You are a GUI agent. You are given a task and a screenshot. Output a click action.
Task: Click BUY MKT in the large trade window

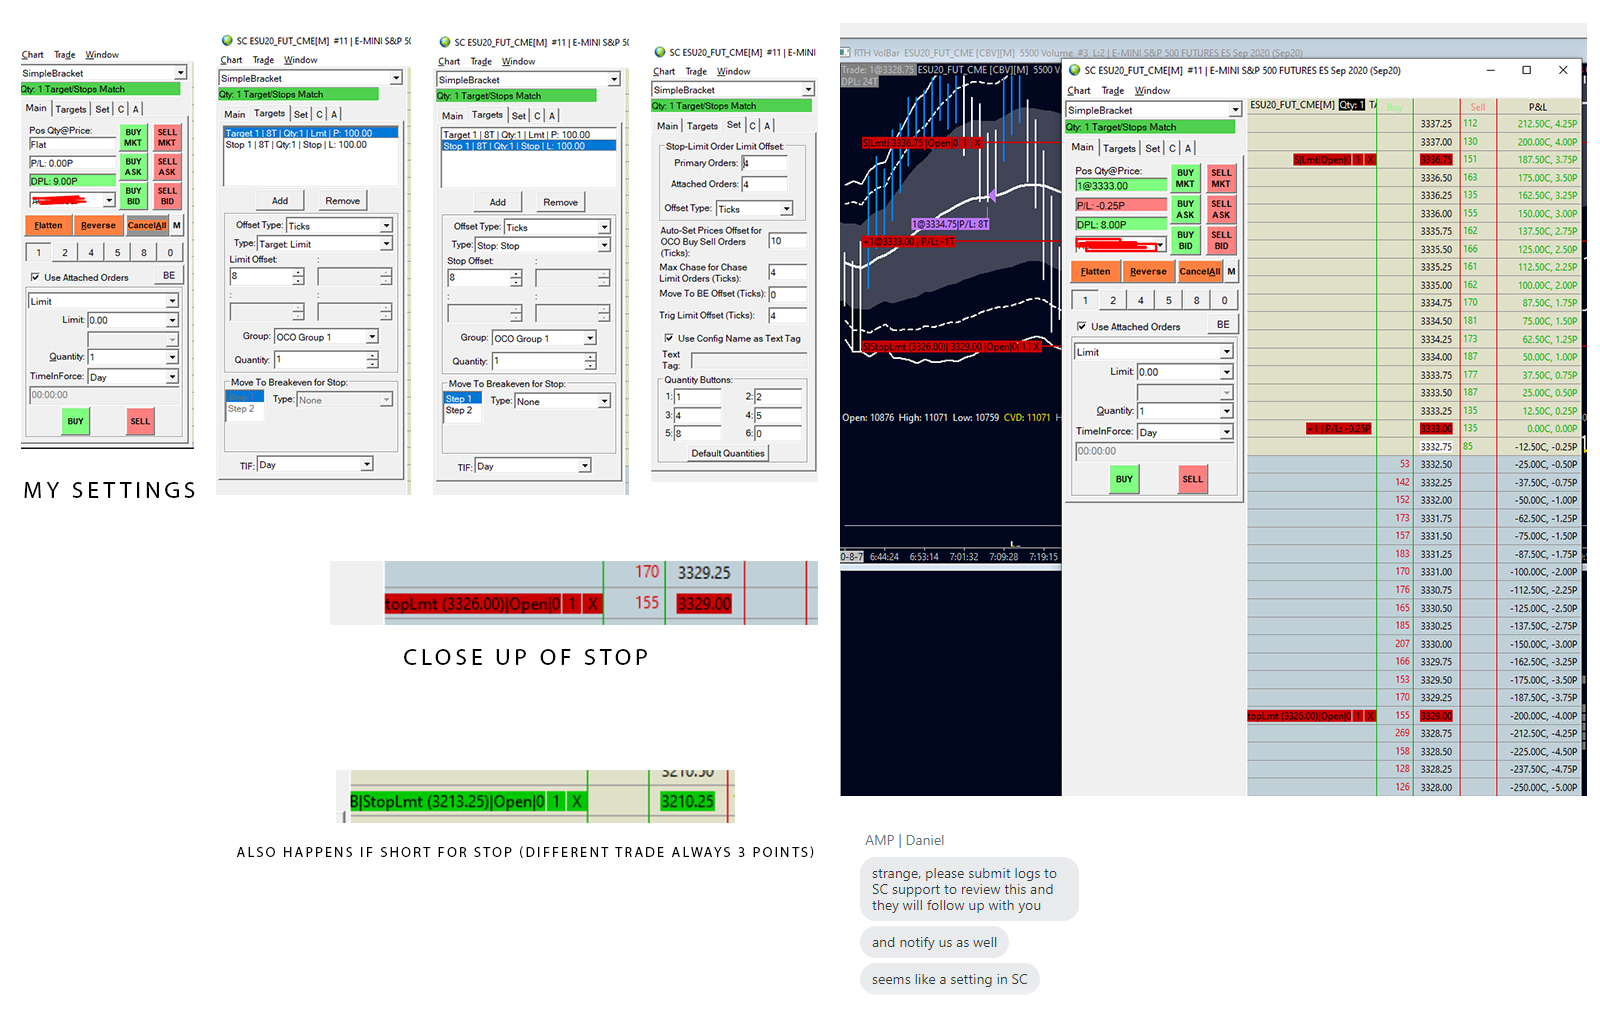1185,178
